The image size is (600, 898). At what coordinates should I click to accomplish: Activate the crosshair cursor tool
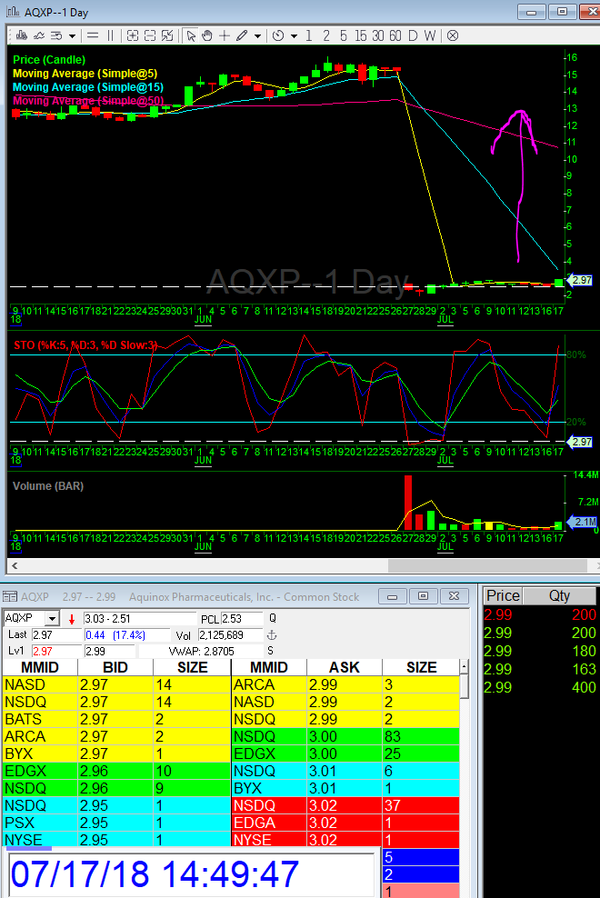[224, 35]
